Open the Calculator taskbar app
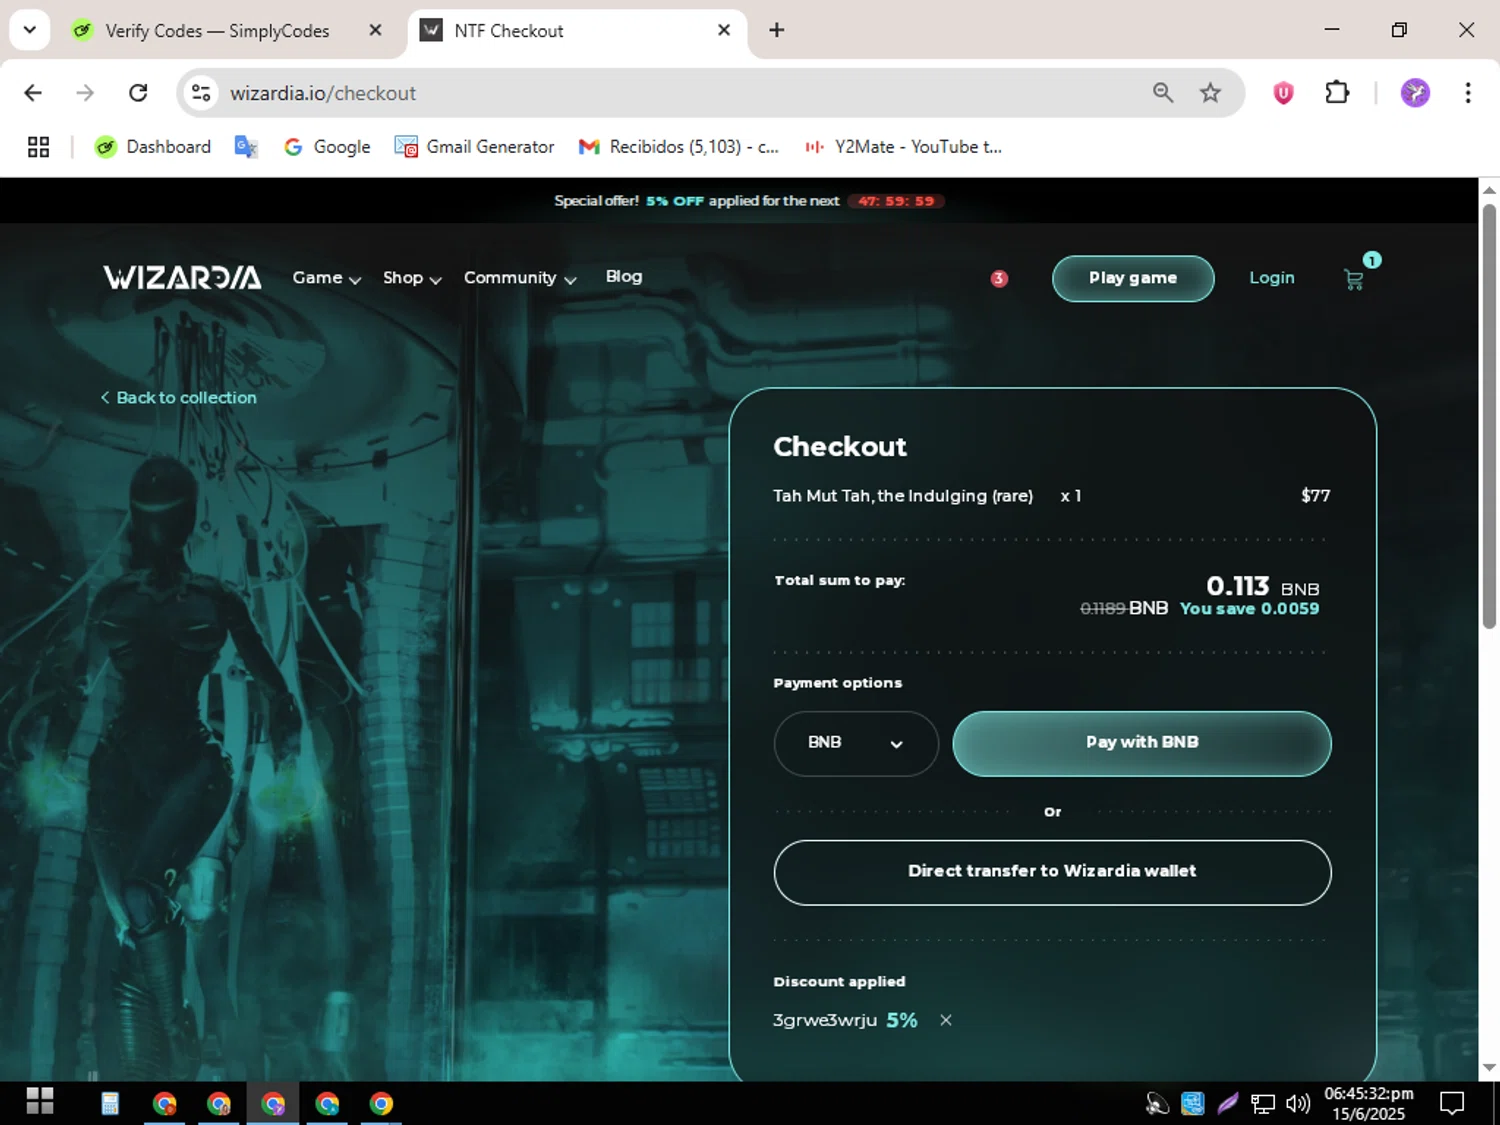1500x1125 pixels. pyautogui.click(x=110, y=1103)
